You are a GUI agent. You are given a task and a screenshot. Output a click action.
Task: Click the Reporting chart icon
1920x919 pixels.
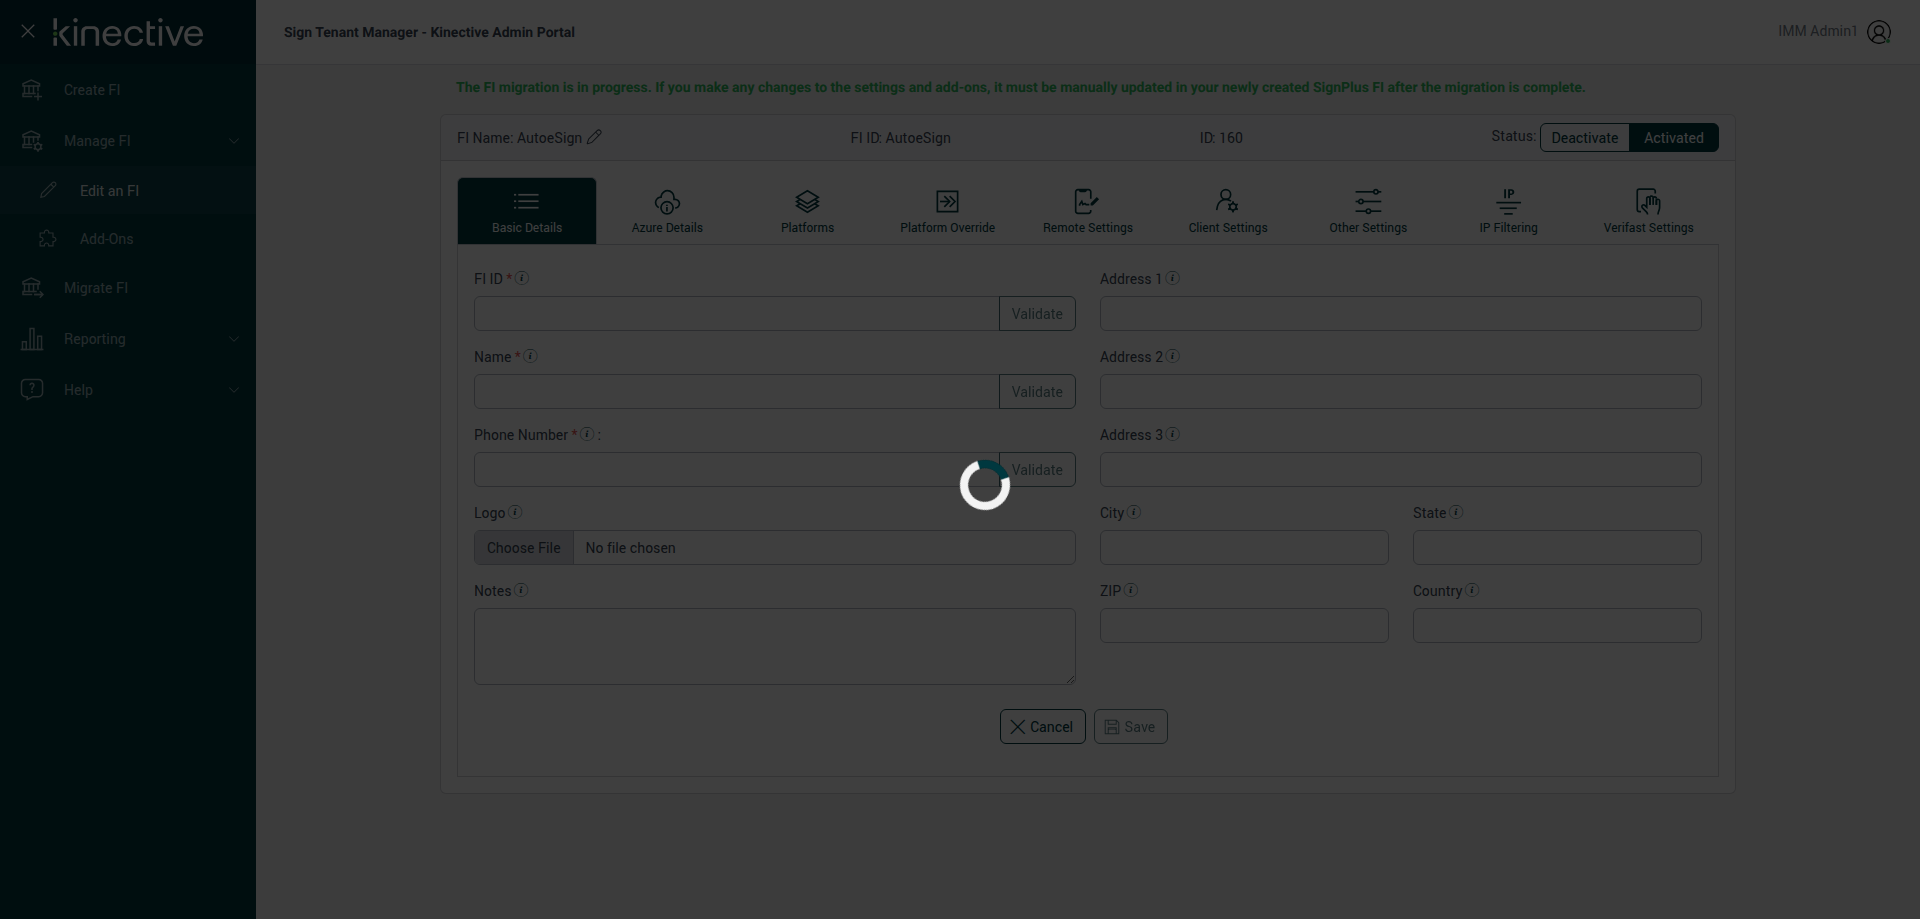point(32,339)
